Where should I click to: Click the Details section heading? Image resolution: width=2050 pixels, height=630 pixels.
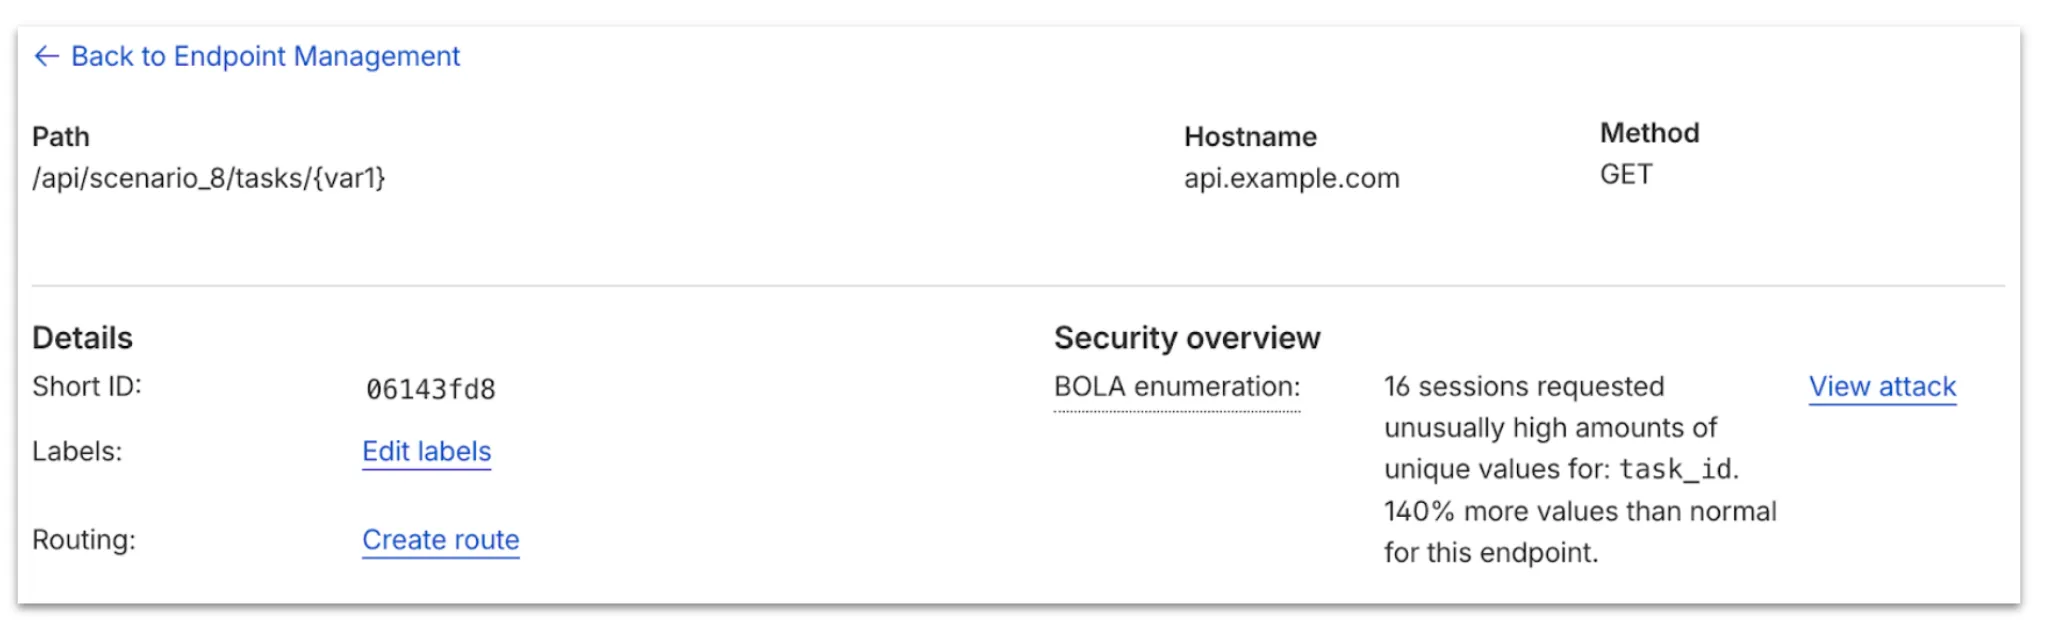pos(83,338)
